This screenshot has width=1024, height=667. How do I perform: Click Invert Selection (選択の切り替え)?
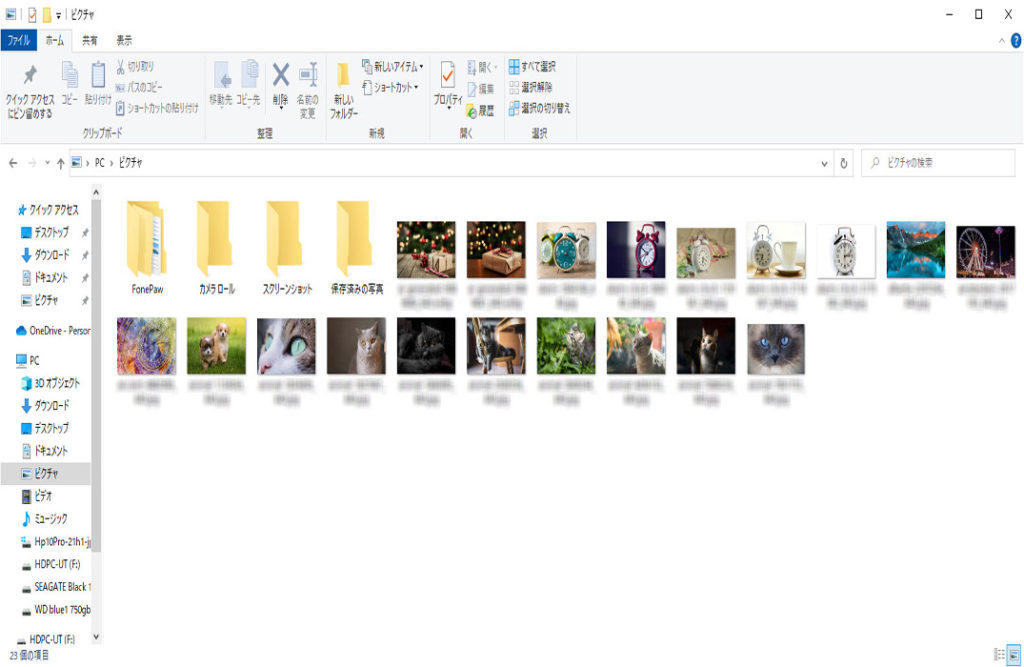538,108
